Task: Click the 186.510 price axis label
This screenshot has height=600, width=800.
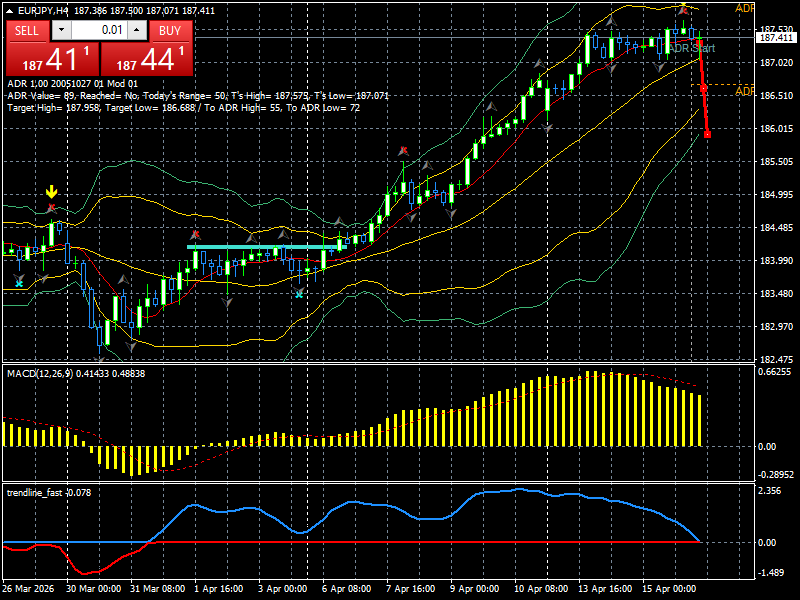Action: click(x=777, y=96)
